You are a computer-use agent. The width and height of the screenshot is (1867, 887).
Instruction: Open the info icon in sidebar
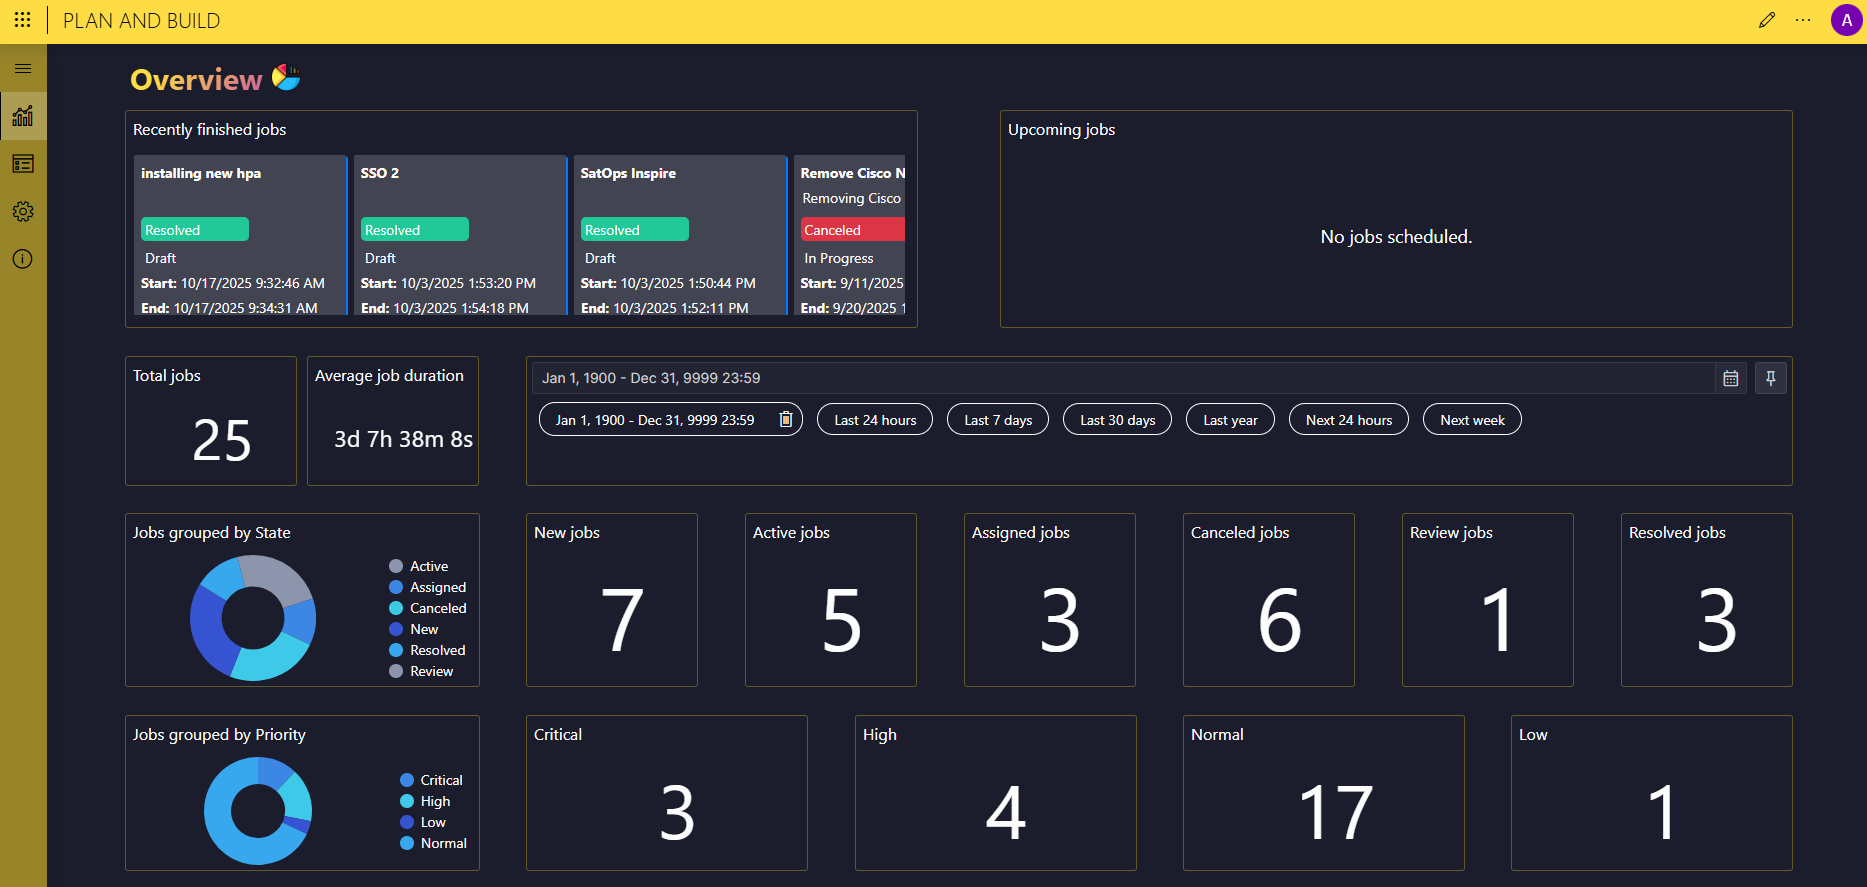click(x=23, y=259)
